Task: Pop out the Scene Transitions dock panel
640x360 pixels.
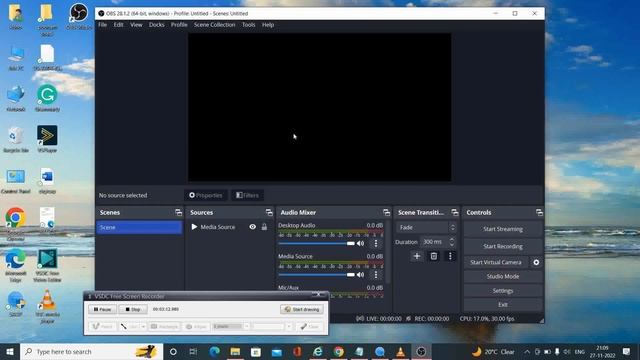Action: (455, 212)
